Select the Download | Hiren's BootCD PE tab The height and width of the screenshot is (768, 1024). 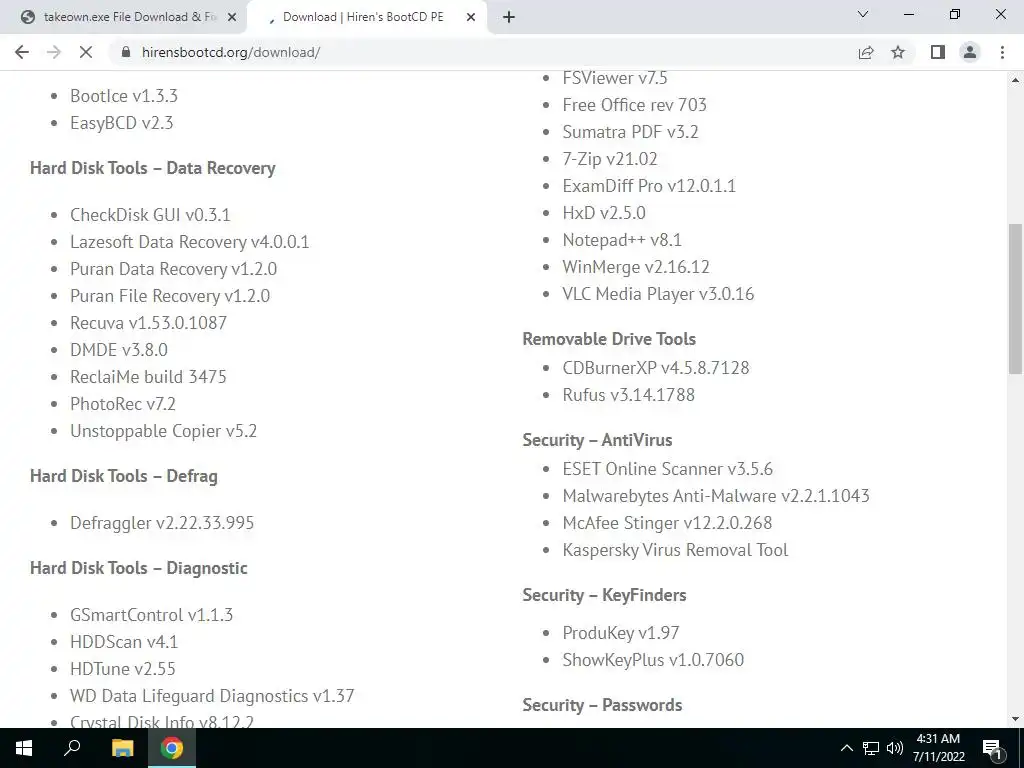click(367, 17)
